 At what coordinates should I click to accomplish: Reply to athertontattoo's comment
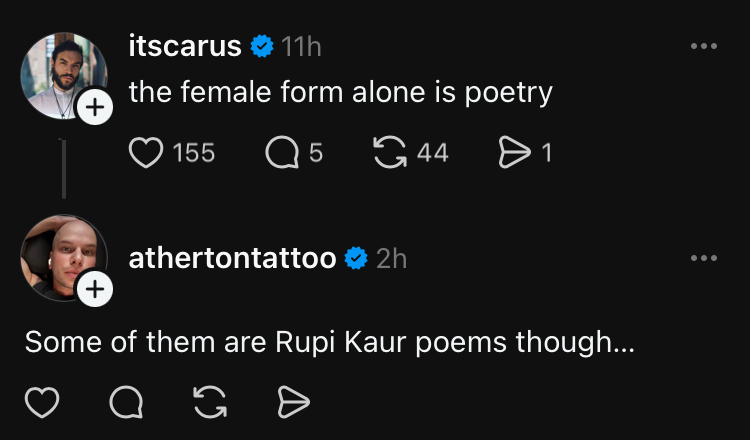[x=125, y=403]
